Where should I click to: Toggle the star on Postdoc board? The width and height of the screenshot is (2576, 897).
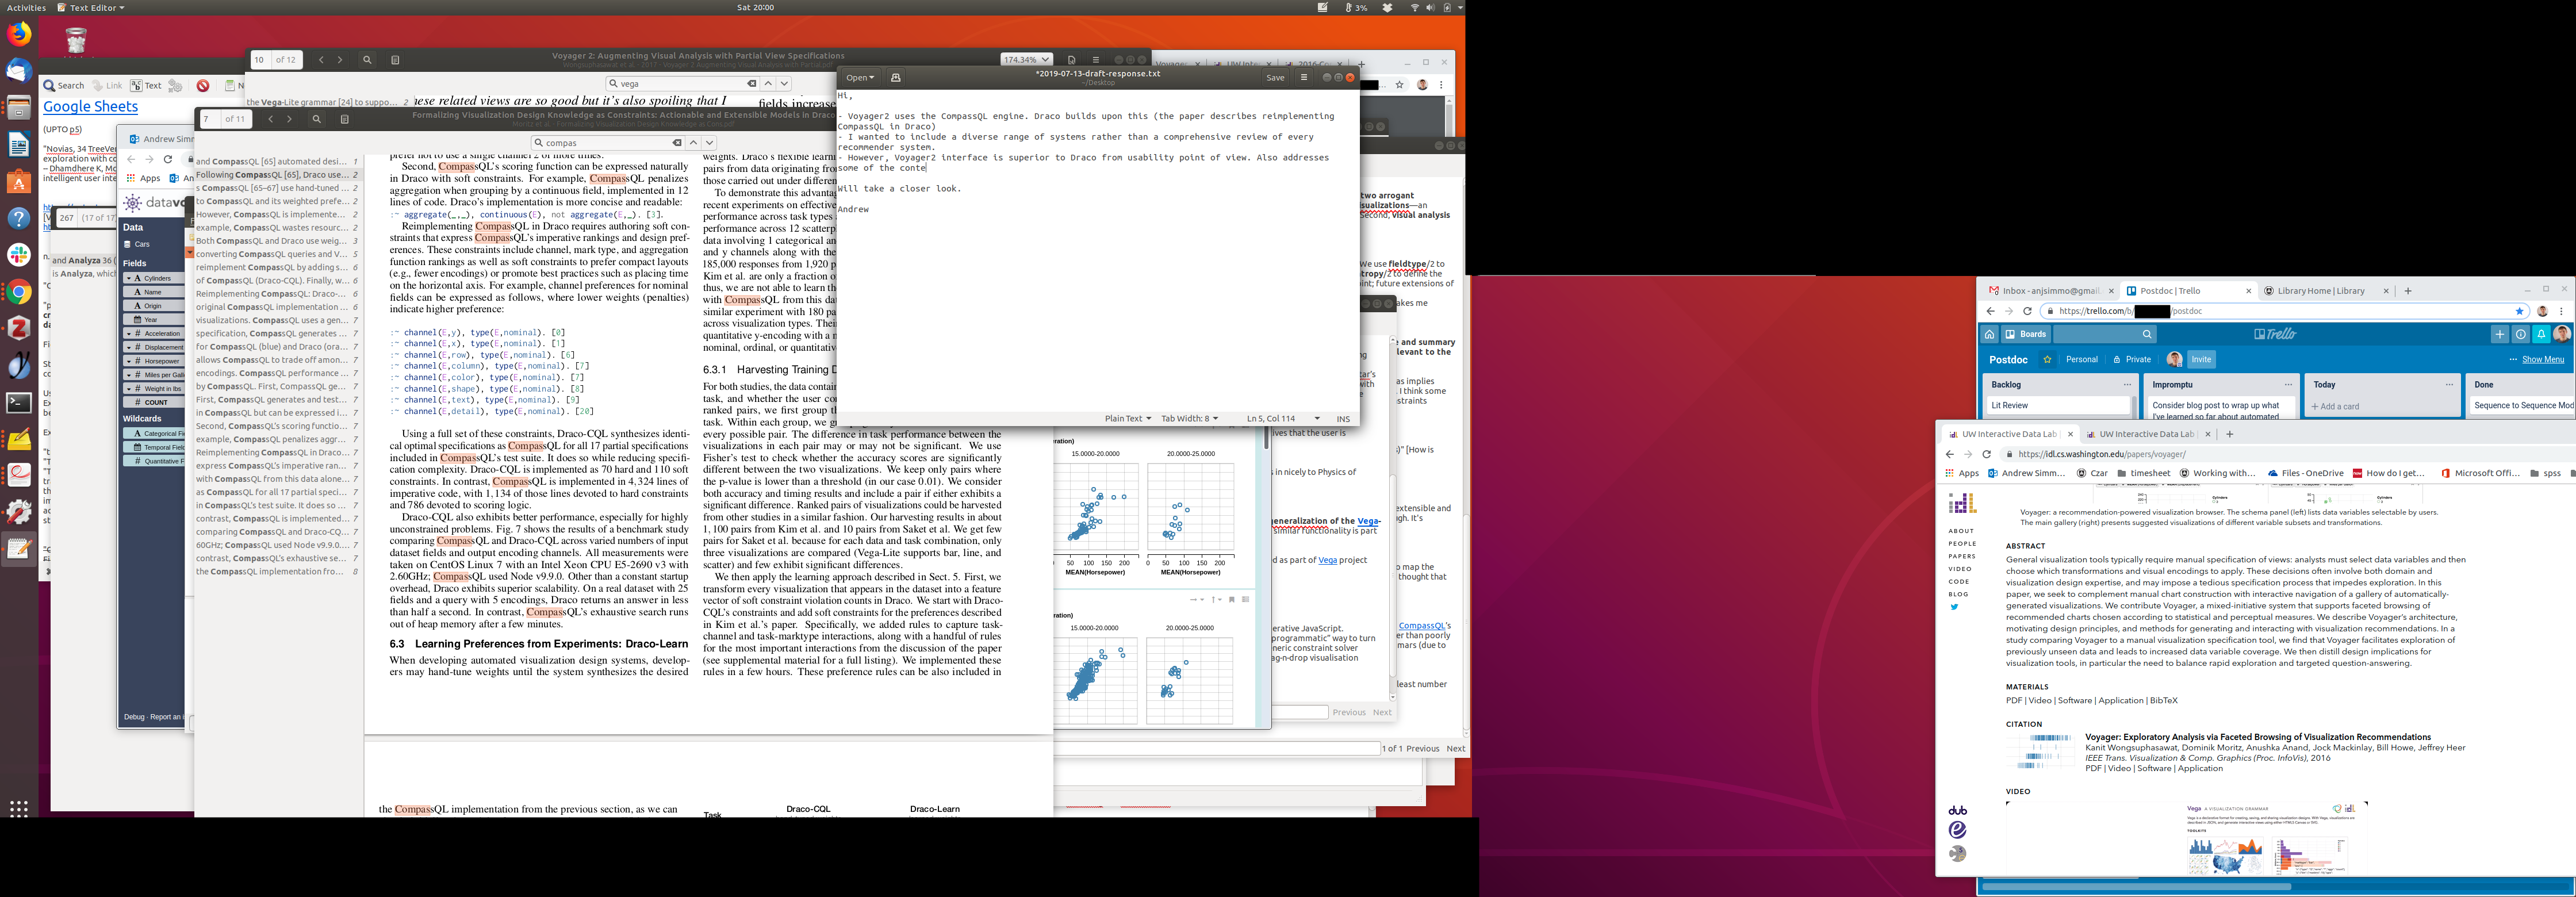click(x=2047, y=359)
